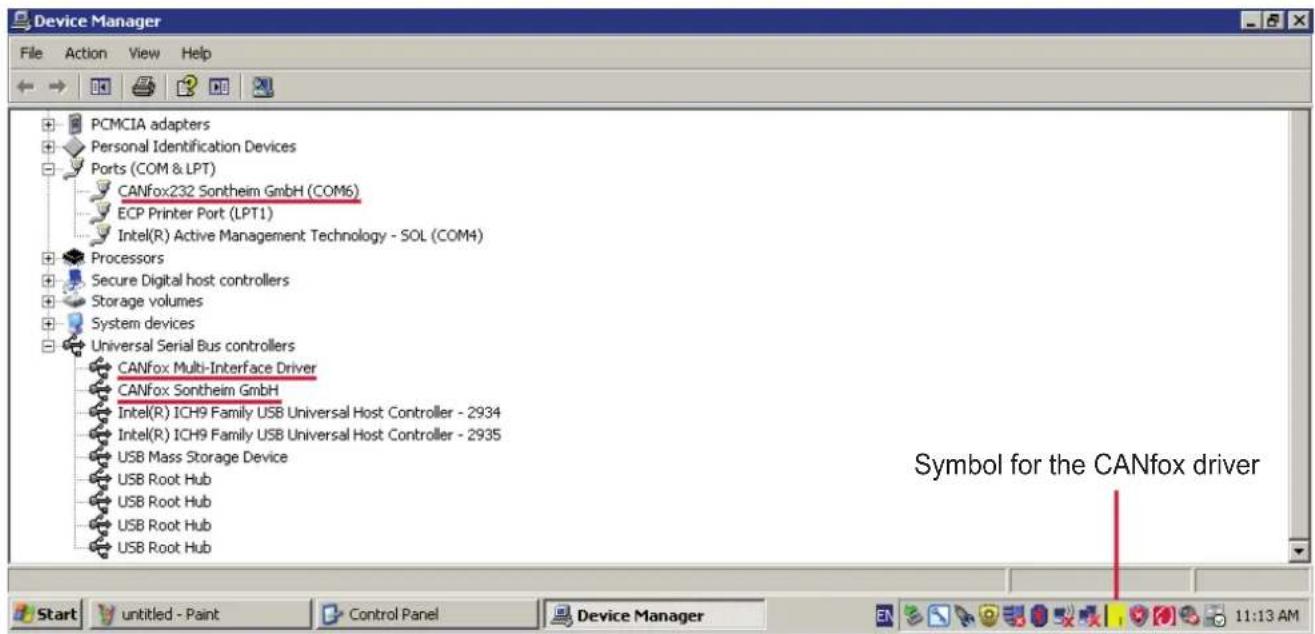Collapse the Ports (COM & LPT) node
The height and width of the screenshot is (634, 1315).
pyautogui.click(x=47, y=169)
